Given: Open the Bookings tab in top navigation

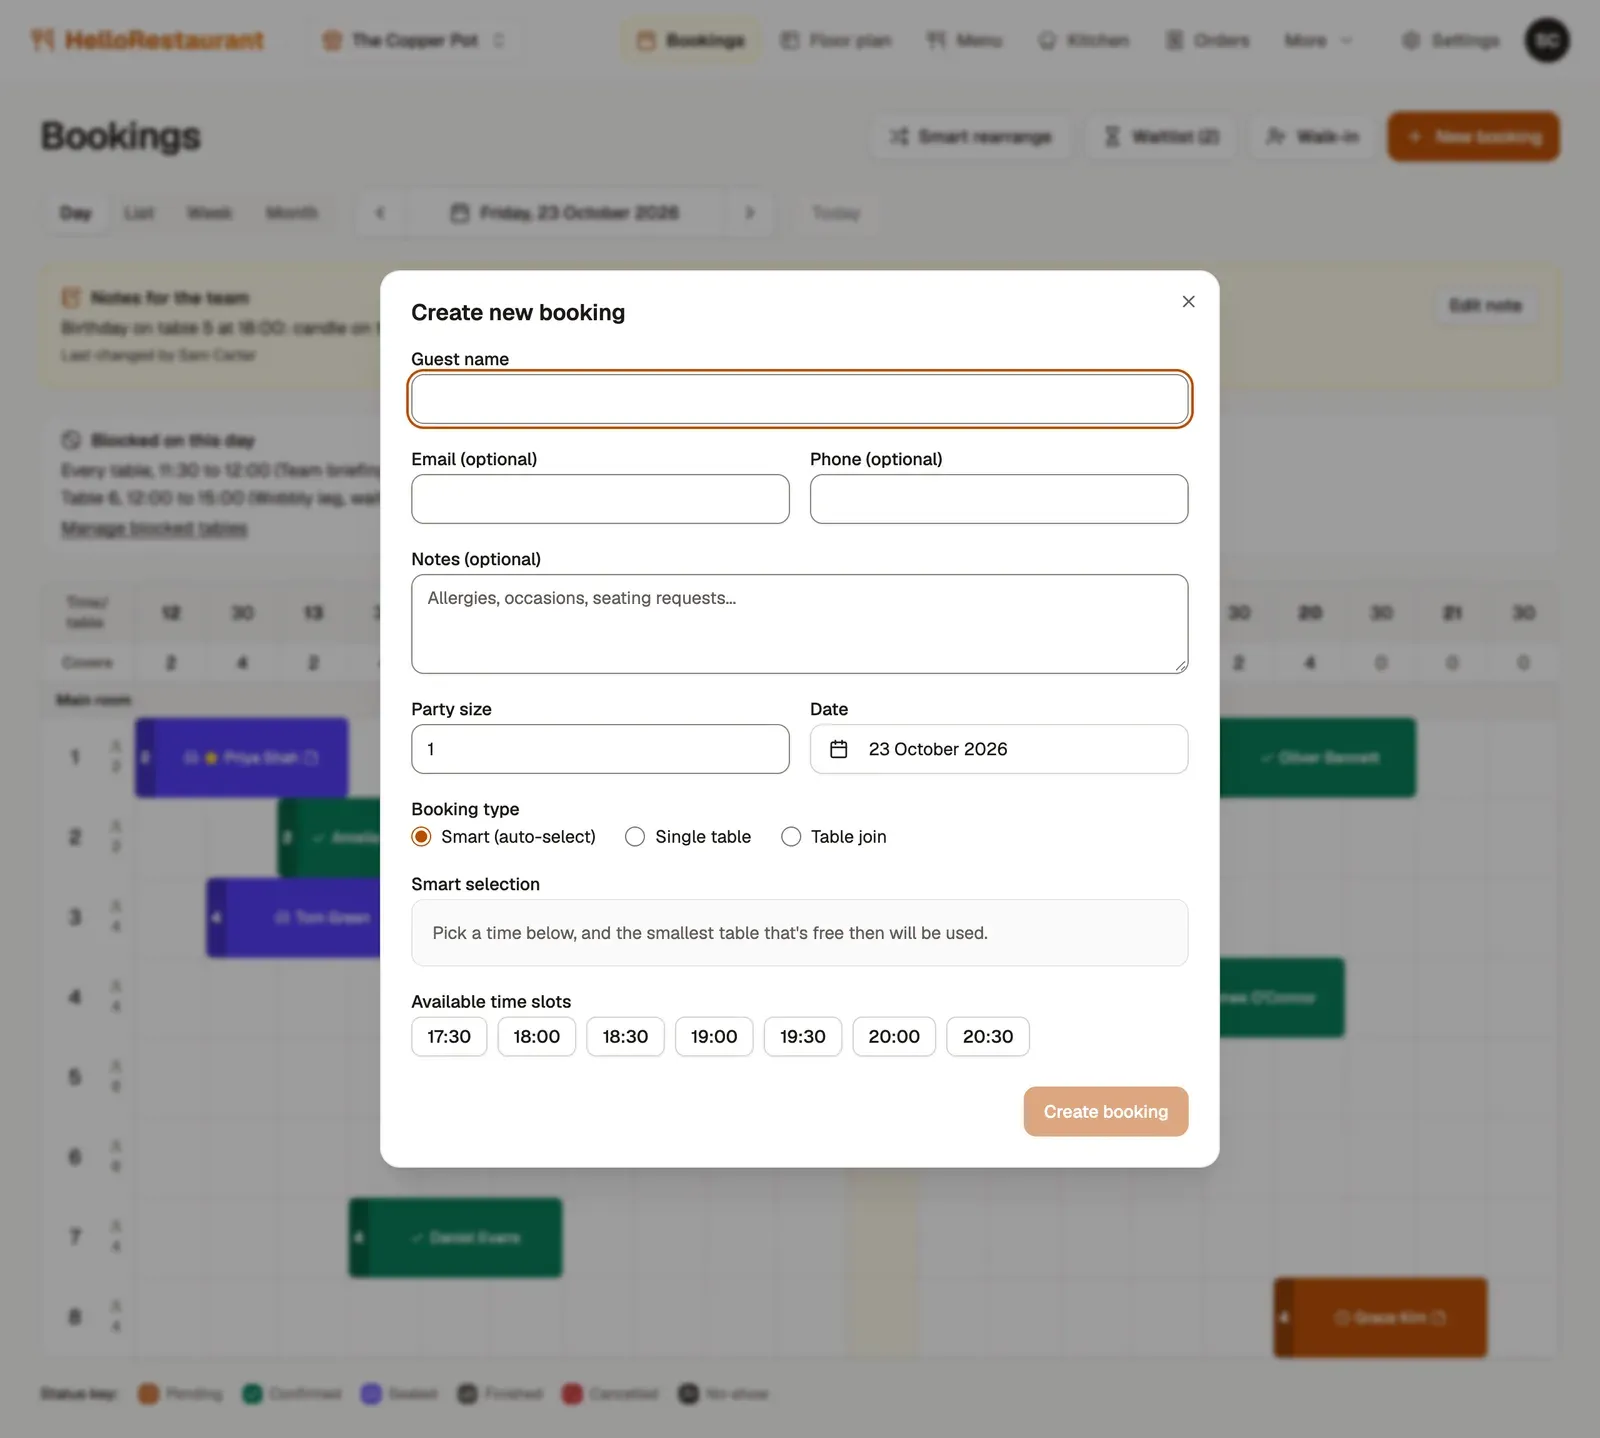Looking at the screenshot, I should (x=691, y=40).
